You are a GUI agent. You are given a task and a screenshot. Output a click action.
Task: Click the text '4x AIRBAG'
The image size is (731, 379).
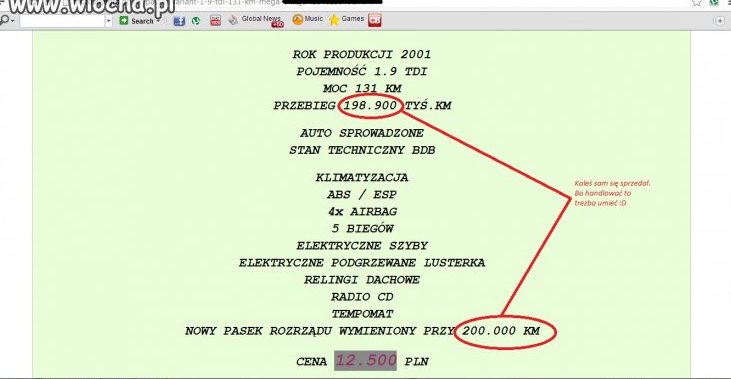pos(362,212)
